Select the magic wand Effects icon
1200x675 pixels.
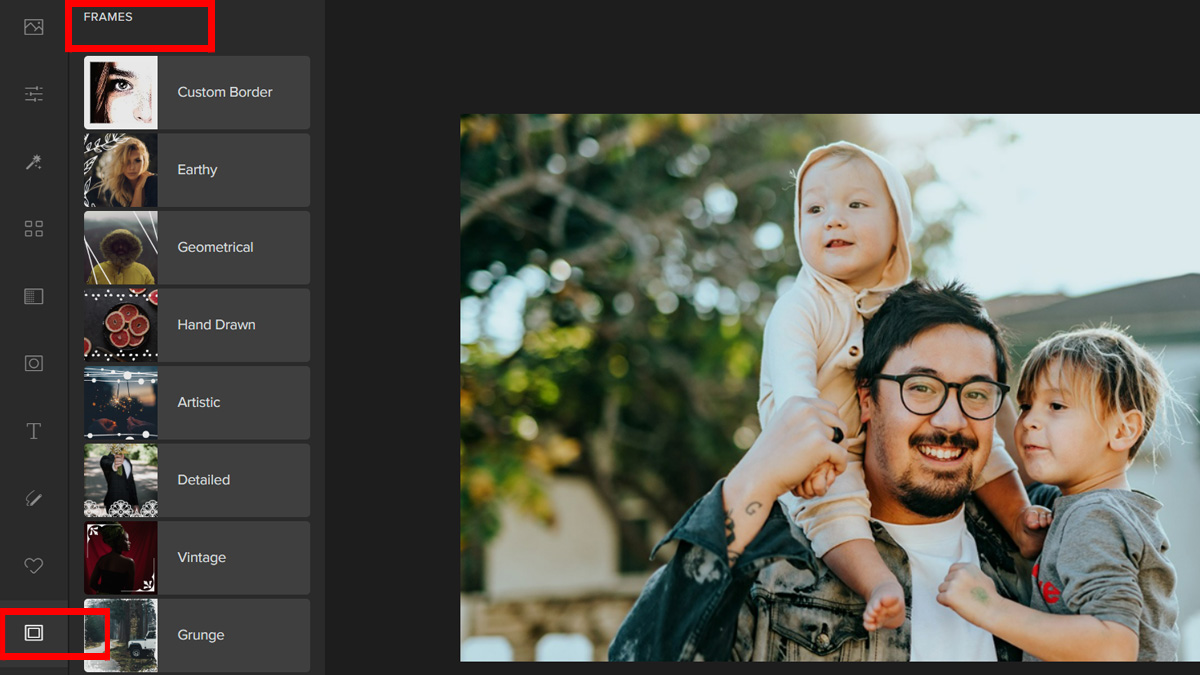34,162
